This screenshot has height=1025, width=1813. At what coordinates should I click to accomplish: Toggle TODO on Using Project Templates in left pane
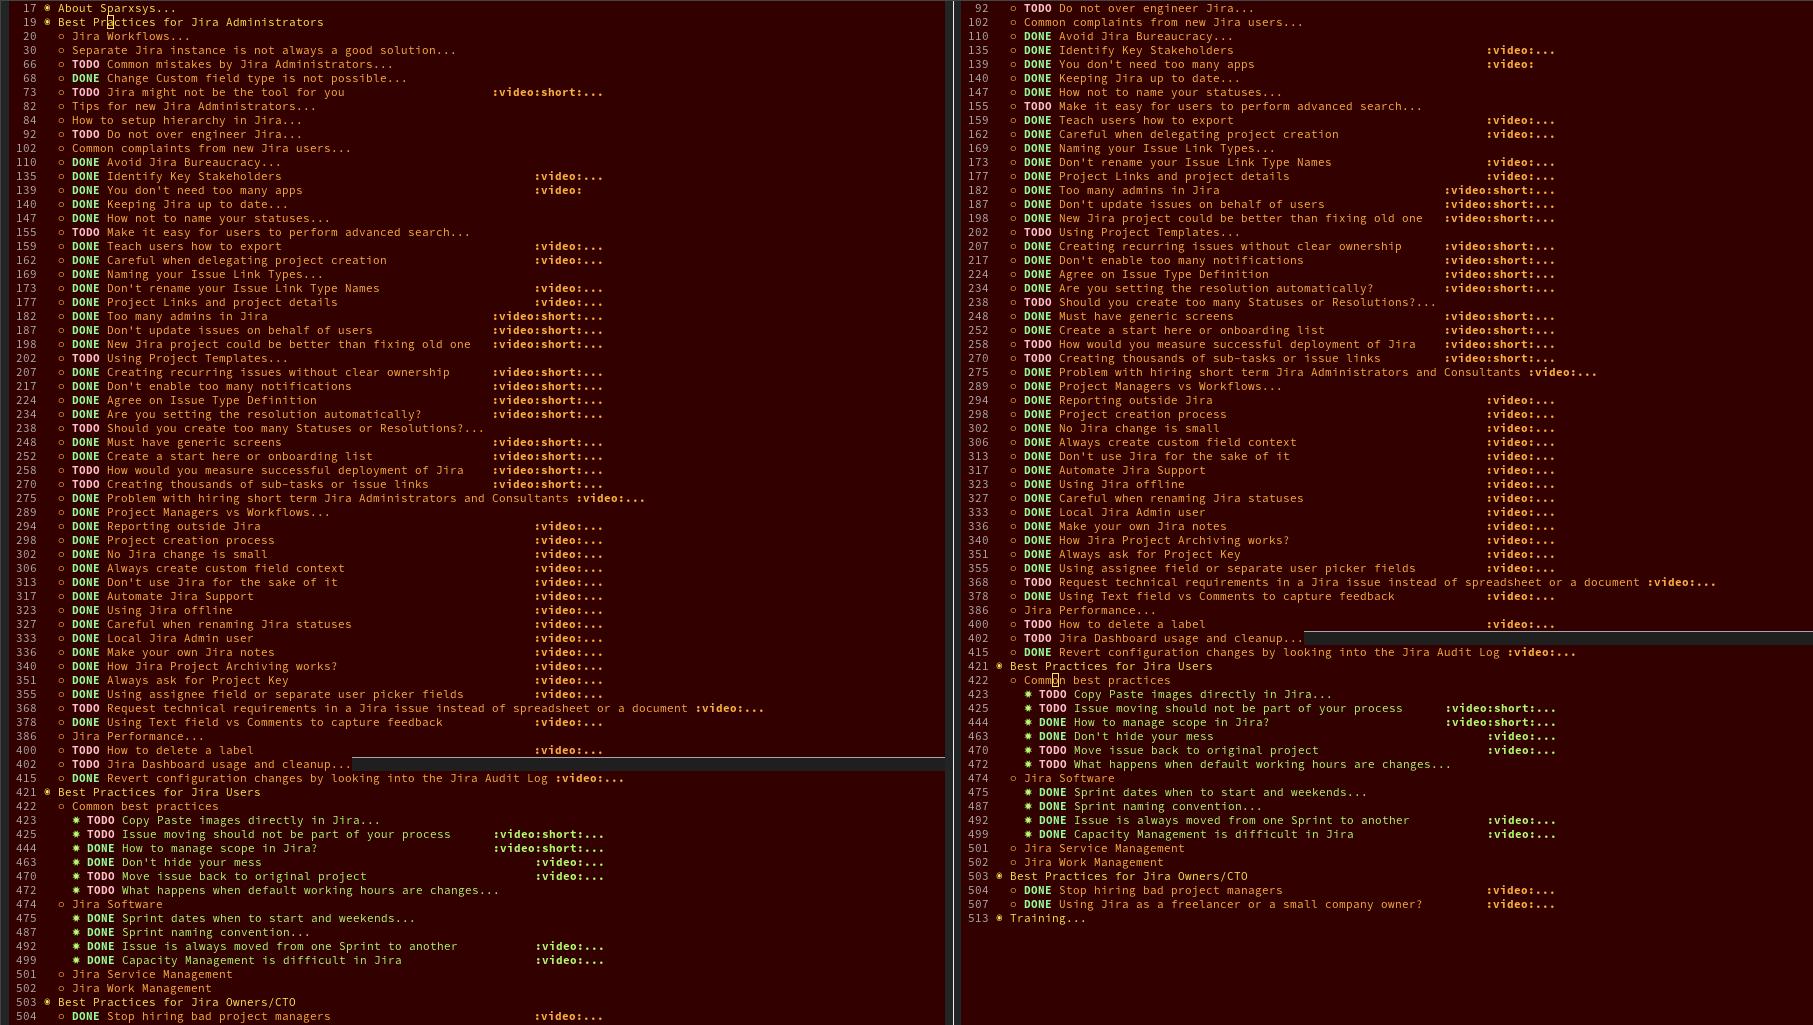pos(86,358)
